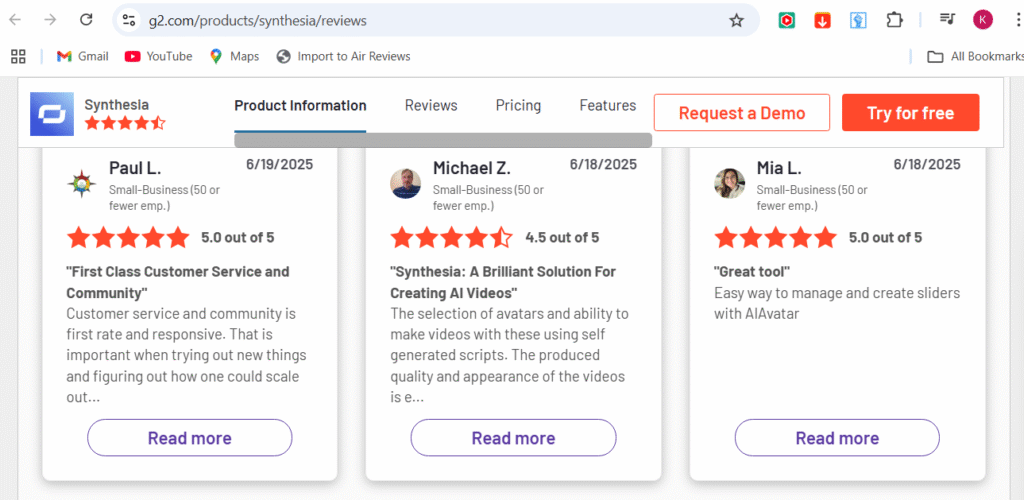Screen dimensions: 1024x500
Task: Click the Synthesia logo icon
Action: pyautogui.click(x=52, y=114)
